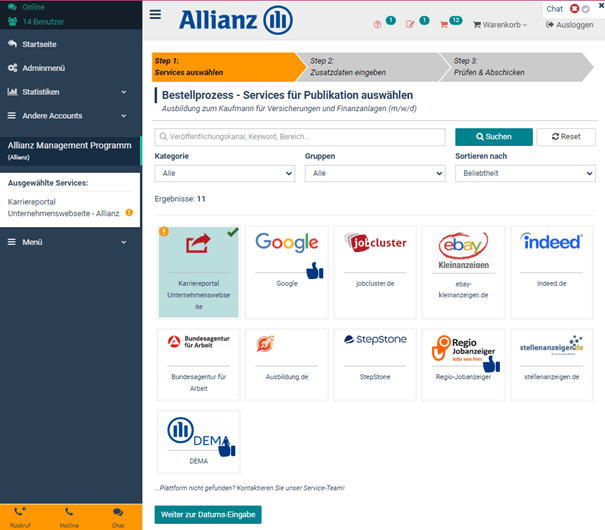This screenshot has width=605, height=530.
Task: Click Weiter zur Datums-Eingabe button
Action: (x=208, y=515)
